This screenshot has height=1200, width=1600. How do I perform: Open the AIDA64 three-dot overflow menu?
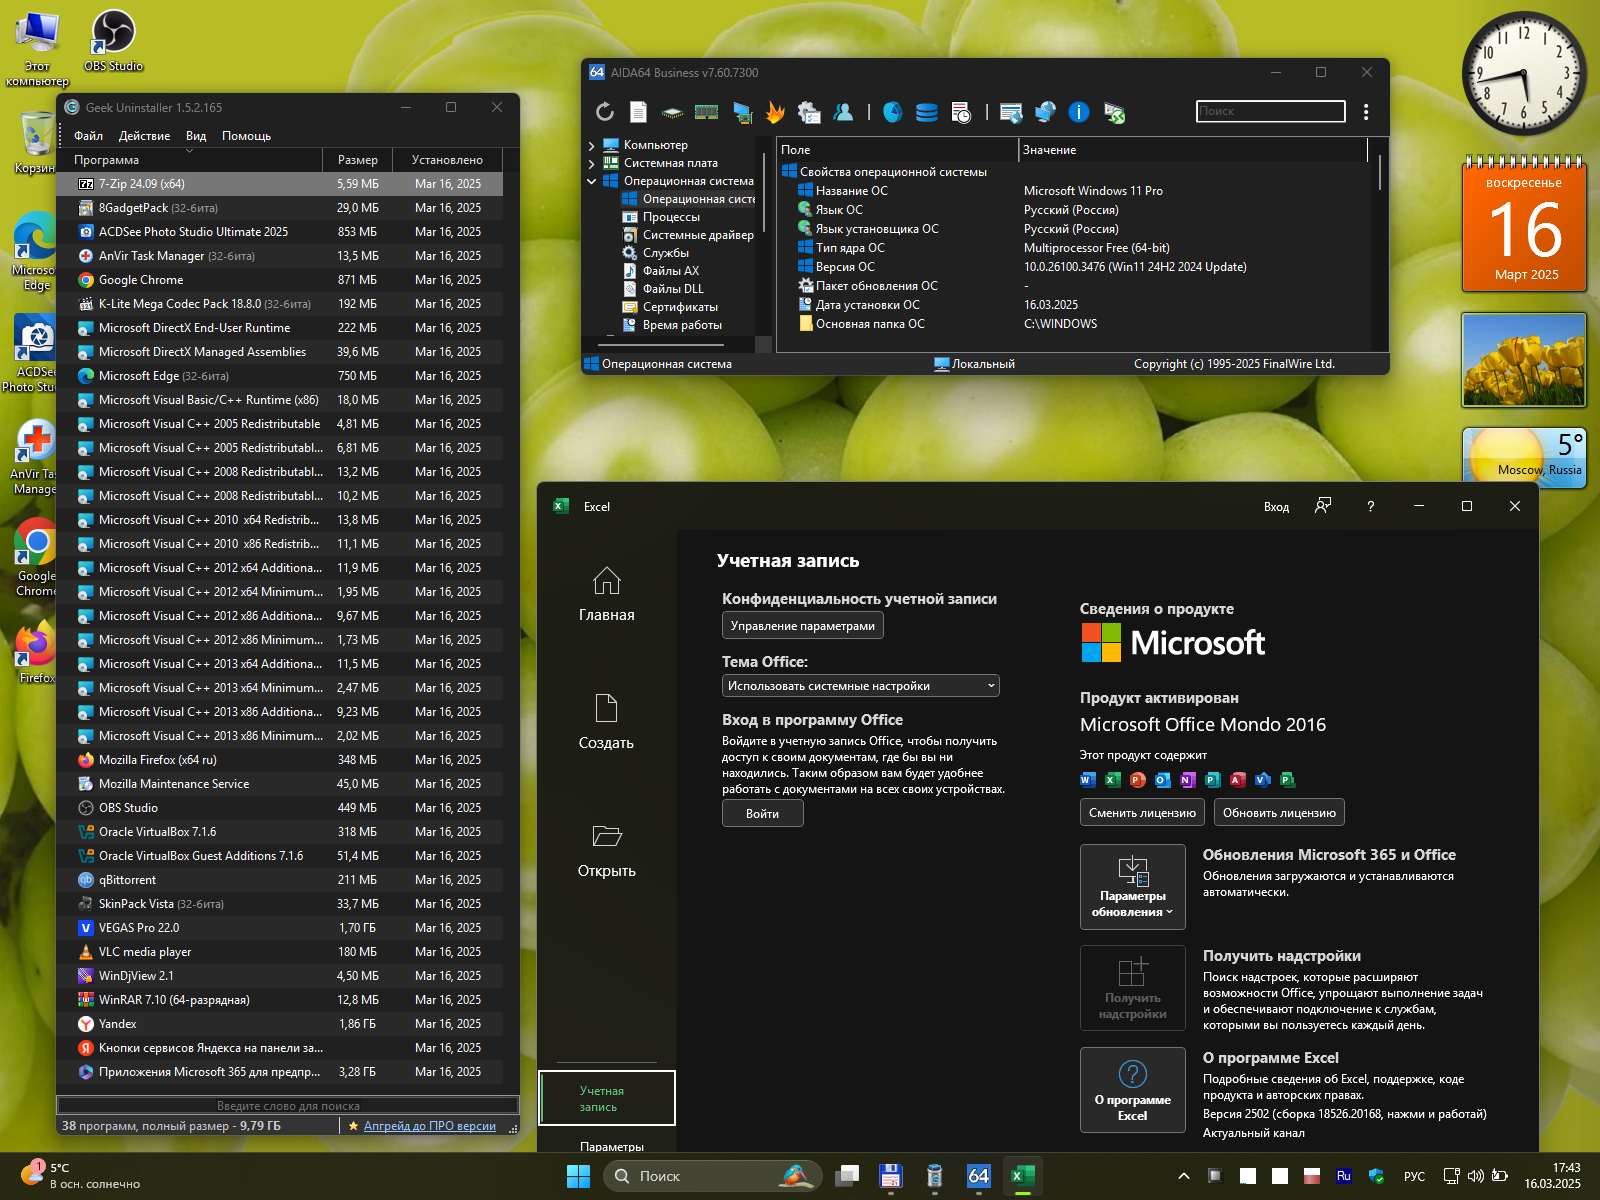tap(1366, 112)
